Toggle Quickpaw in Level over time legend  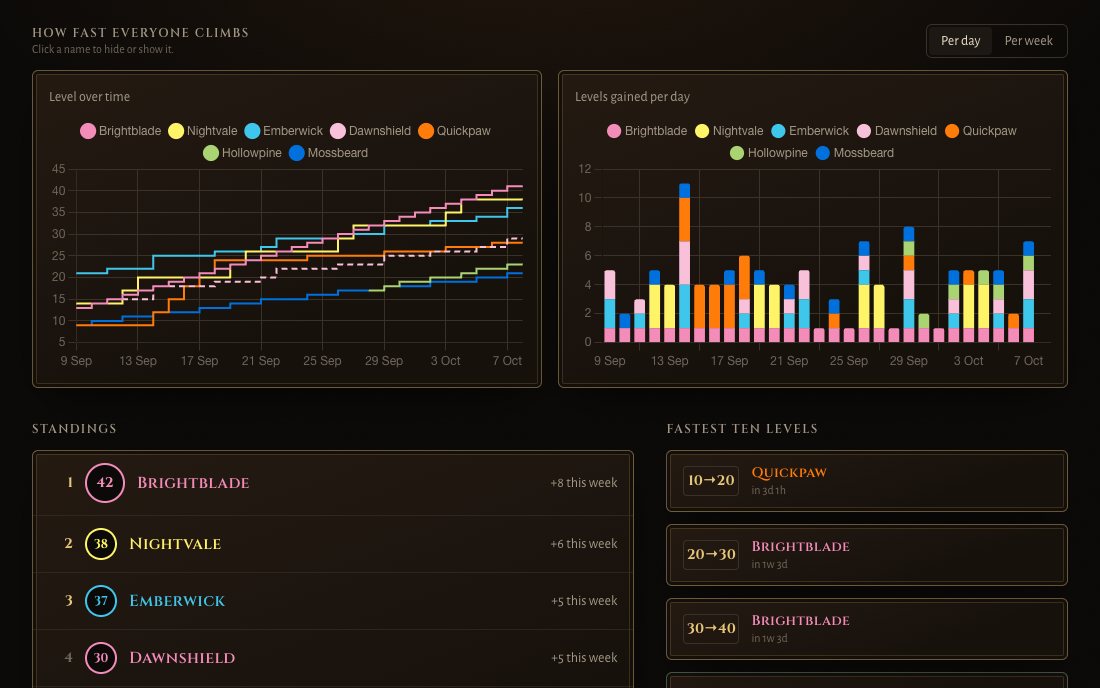click(454, 131)
